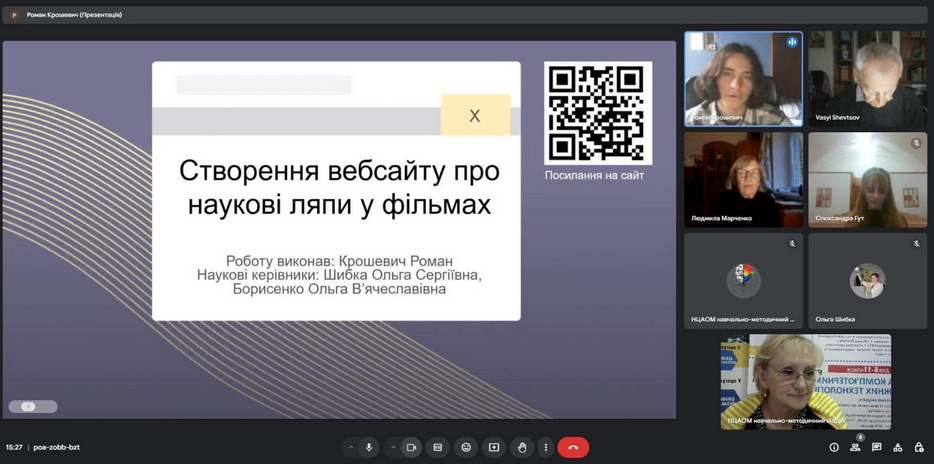Open host controls lock icon
This screenshot has width=934, height=464.
click(x=918, y=447)
